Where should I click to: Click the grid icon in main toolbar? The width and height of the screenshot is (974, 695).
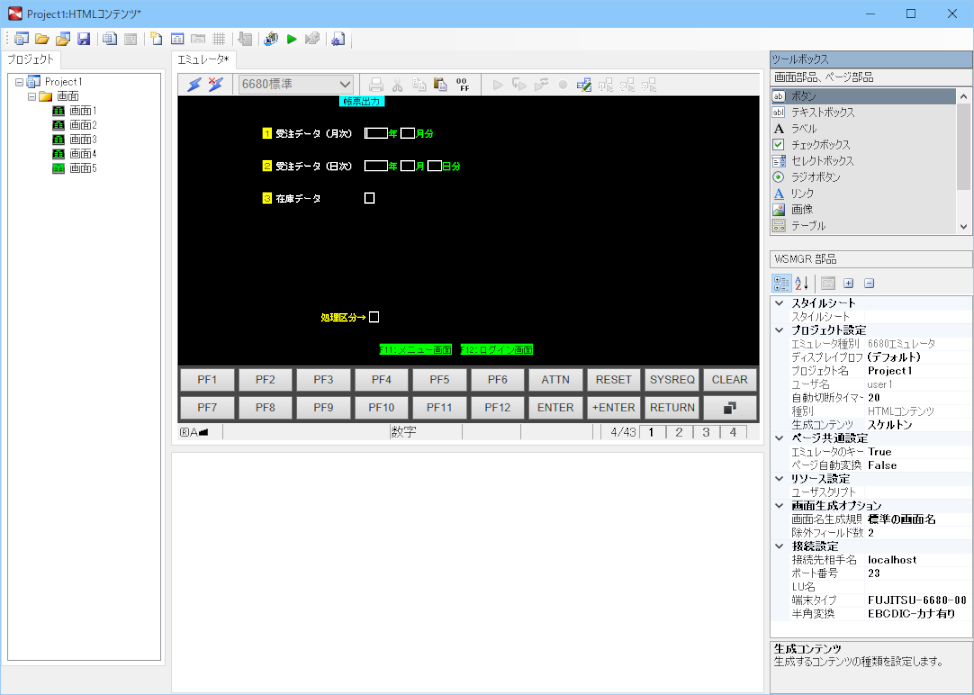click(219, 39)
